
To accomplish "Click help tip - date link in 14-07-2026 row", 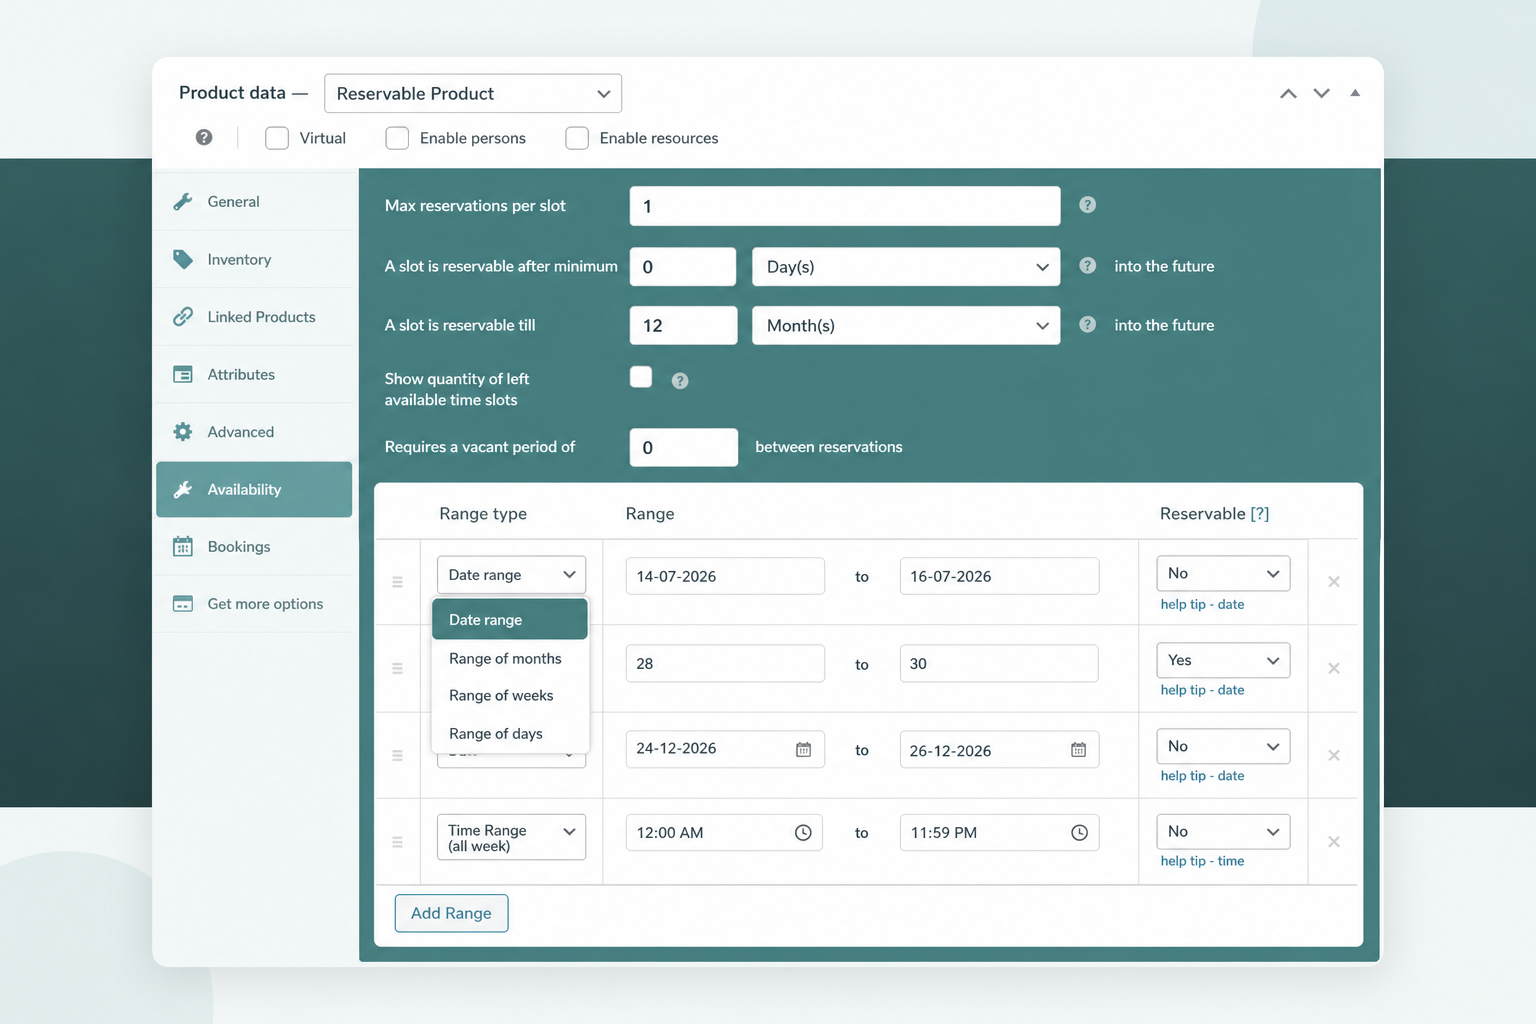I will [x=1202, y=604].
